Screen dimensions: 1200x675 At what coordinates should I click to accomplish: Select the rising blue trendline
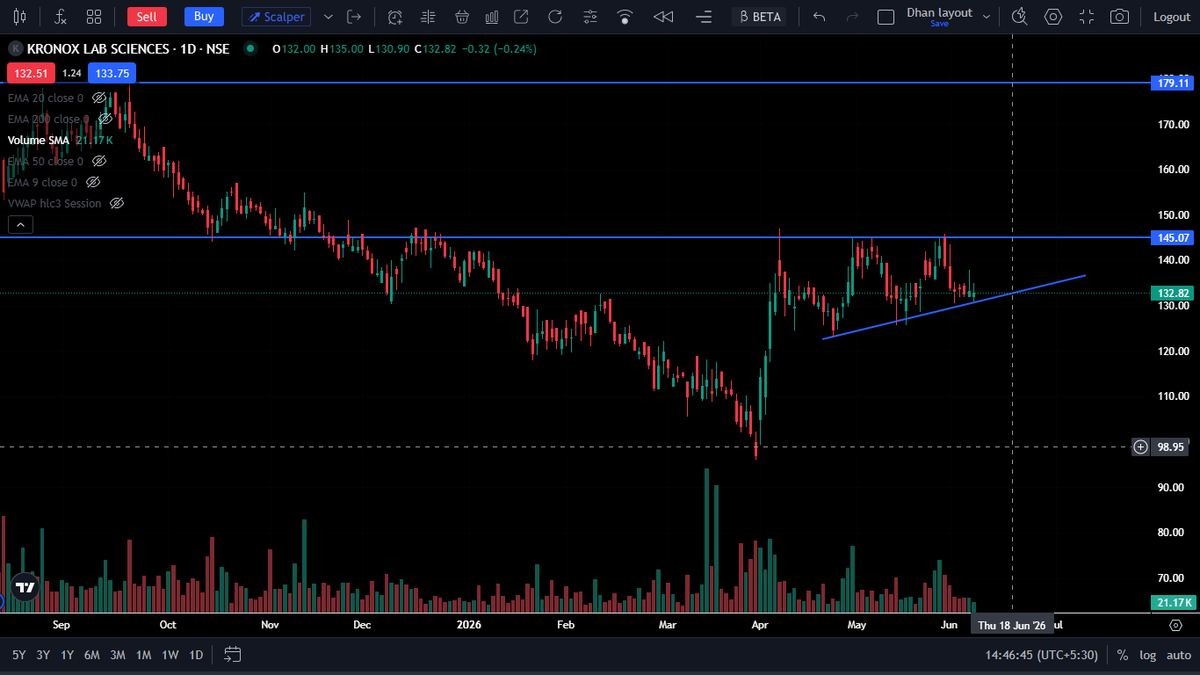coord(954,306)
